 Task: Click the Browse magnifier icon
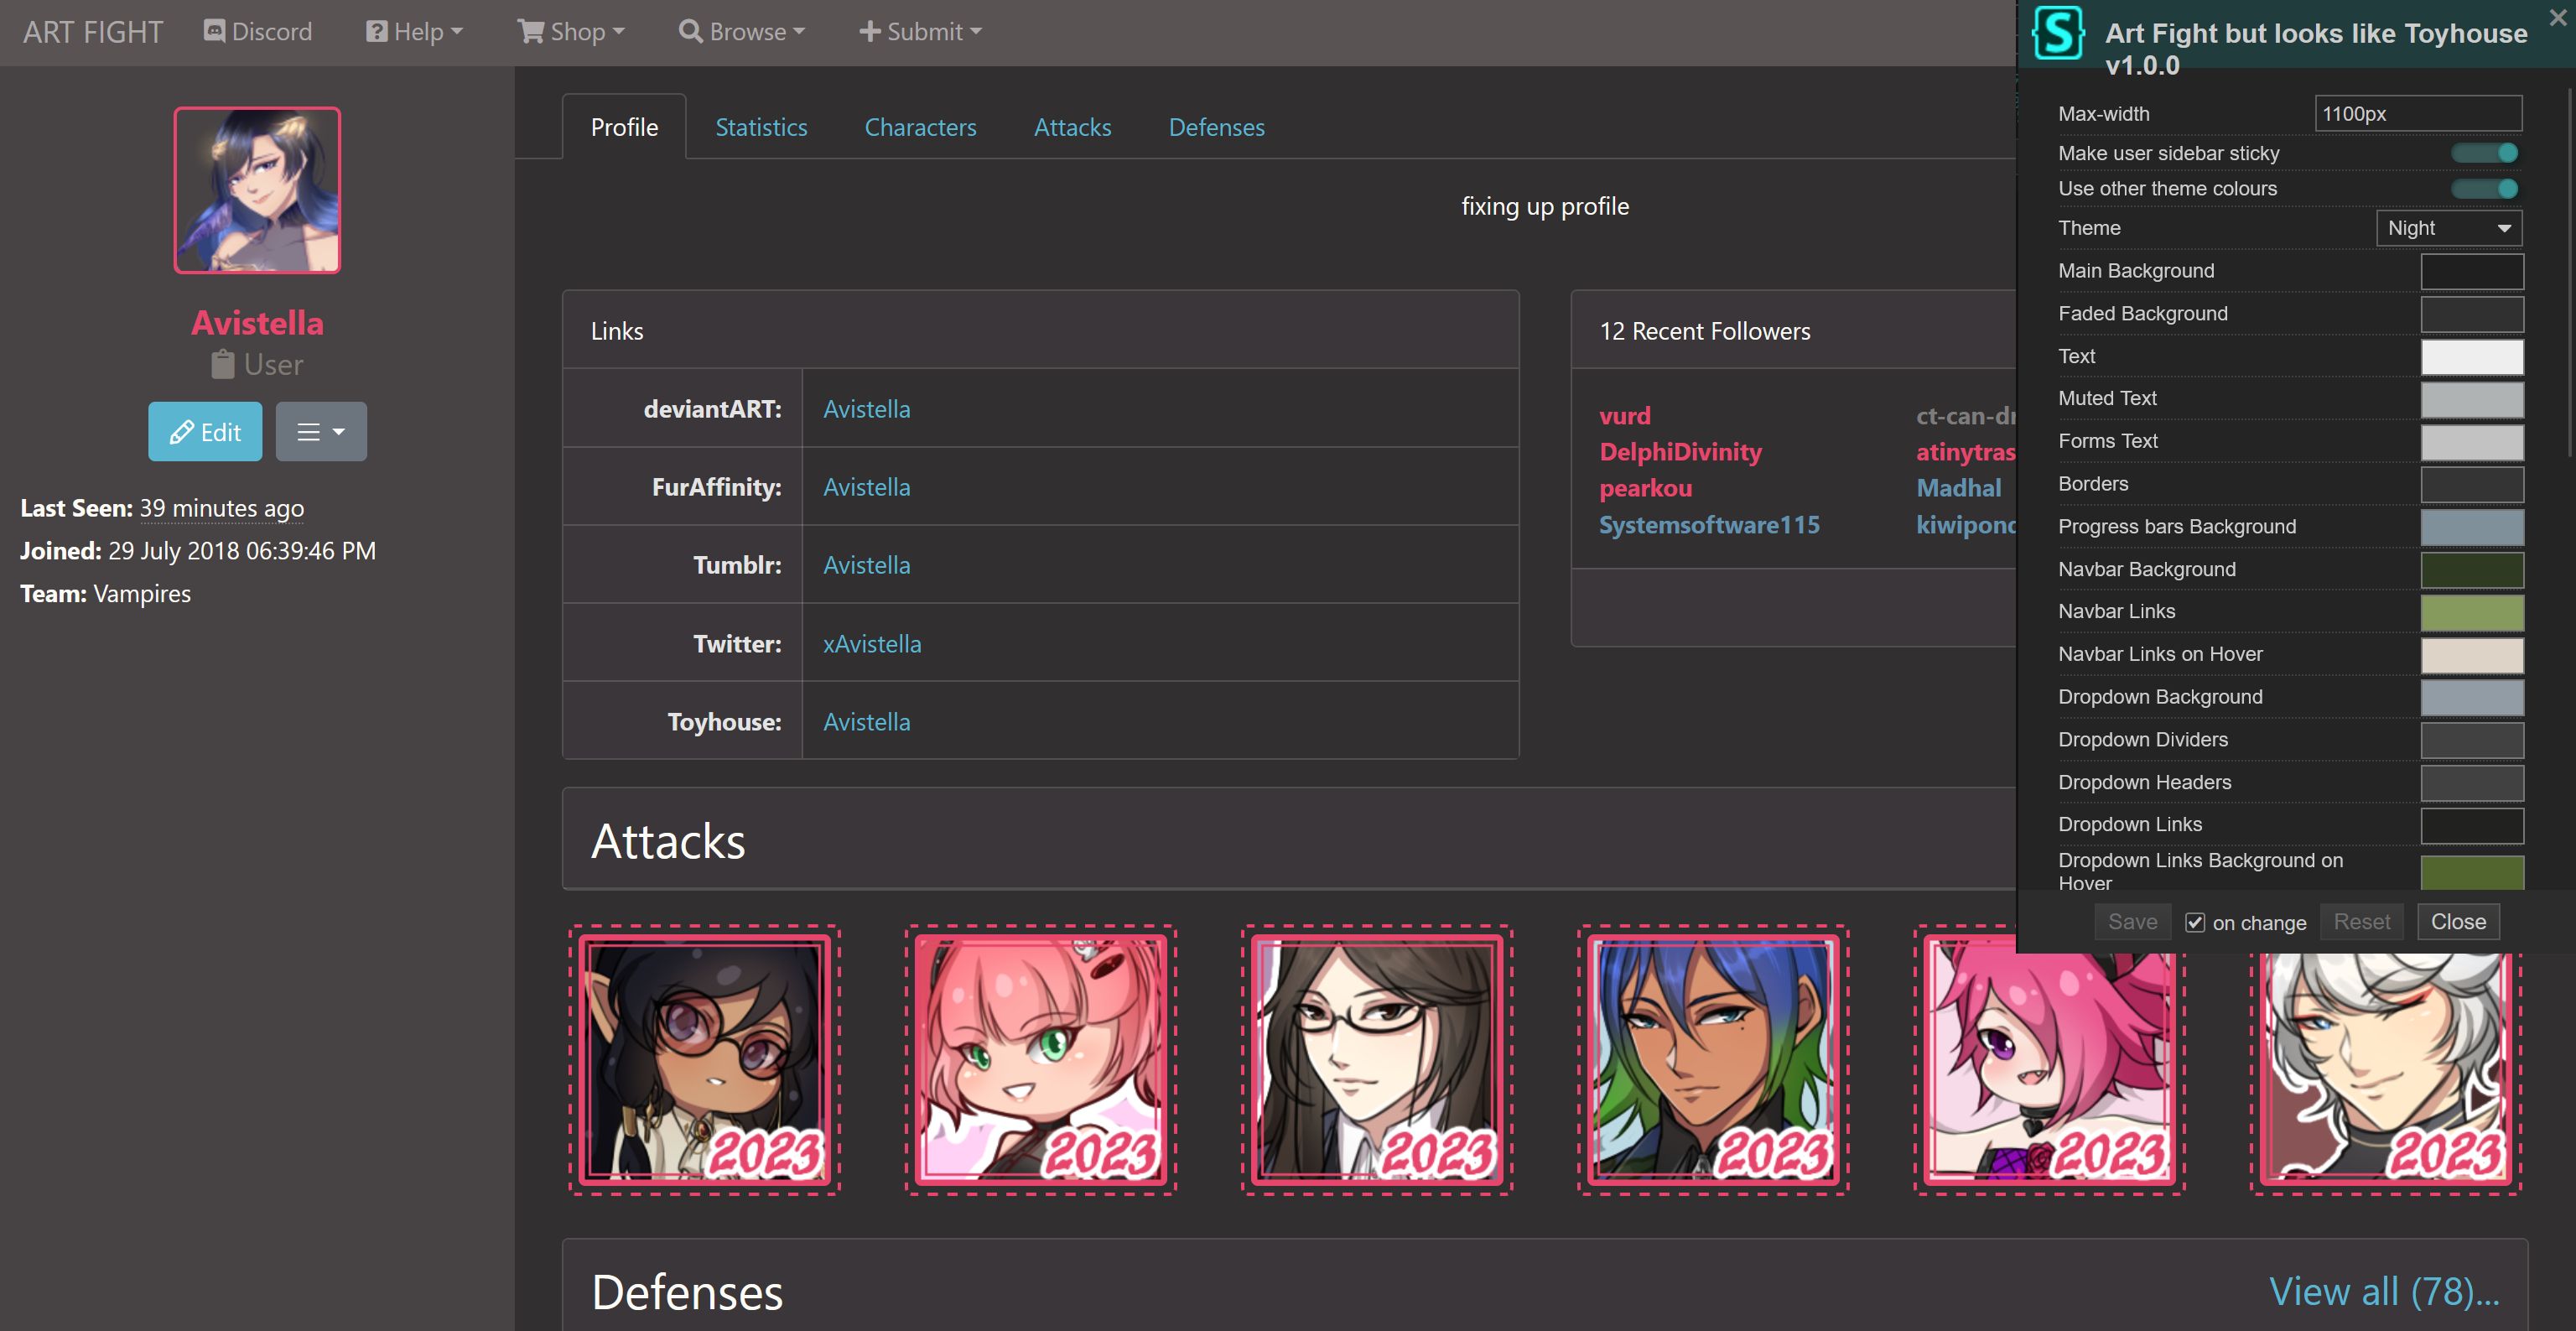click(690, 31)
